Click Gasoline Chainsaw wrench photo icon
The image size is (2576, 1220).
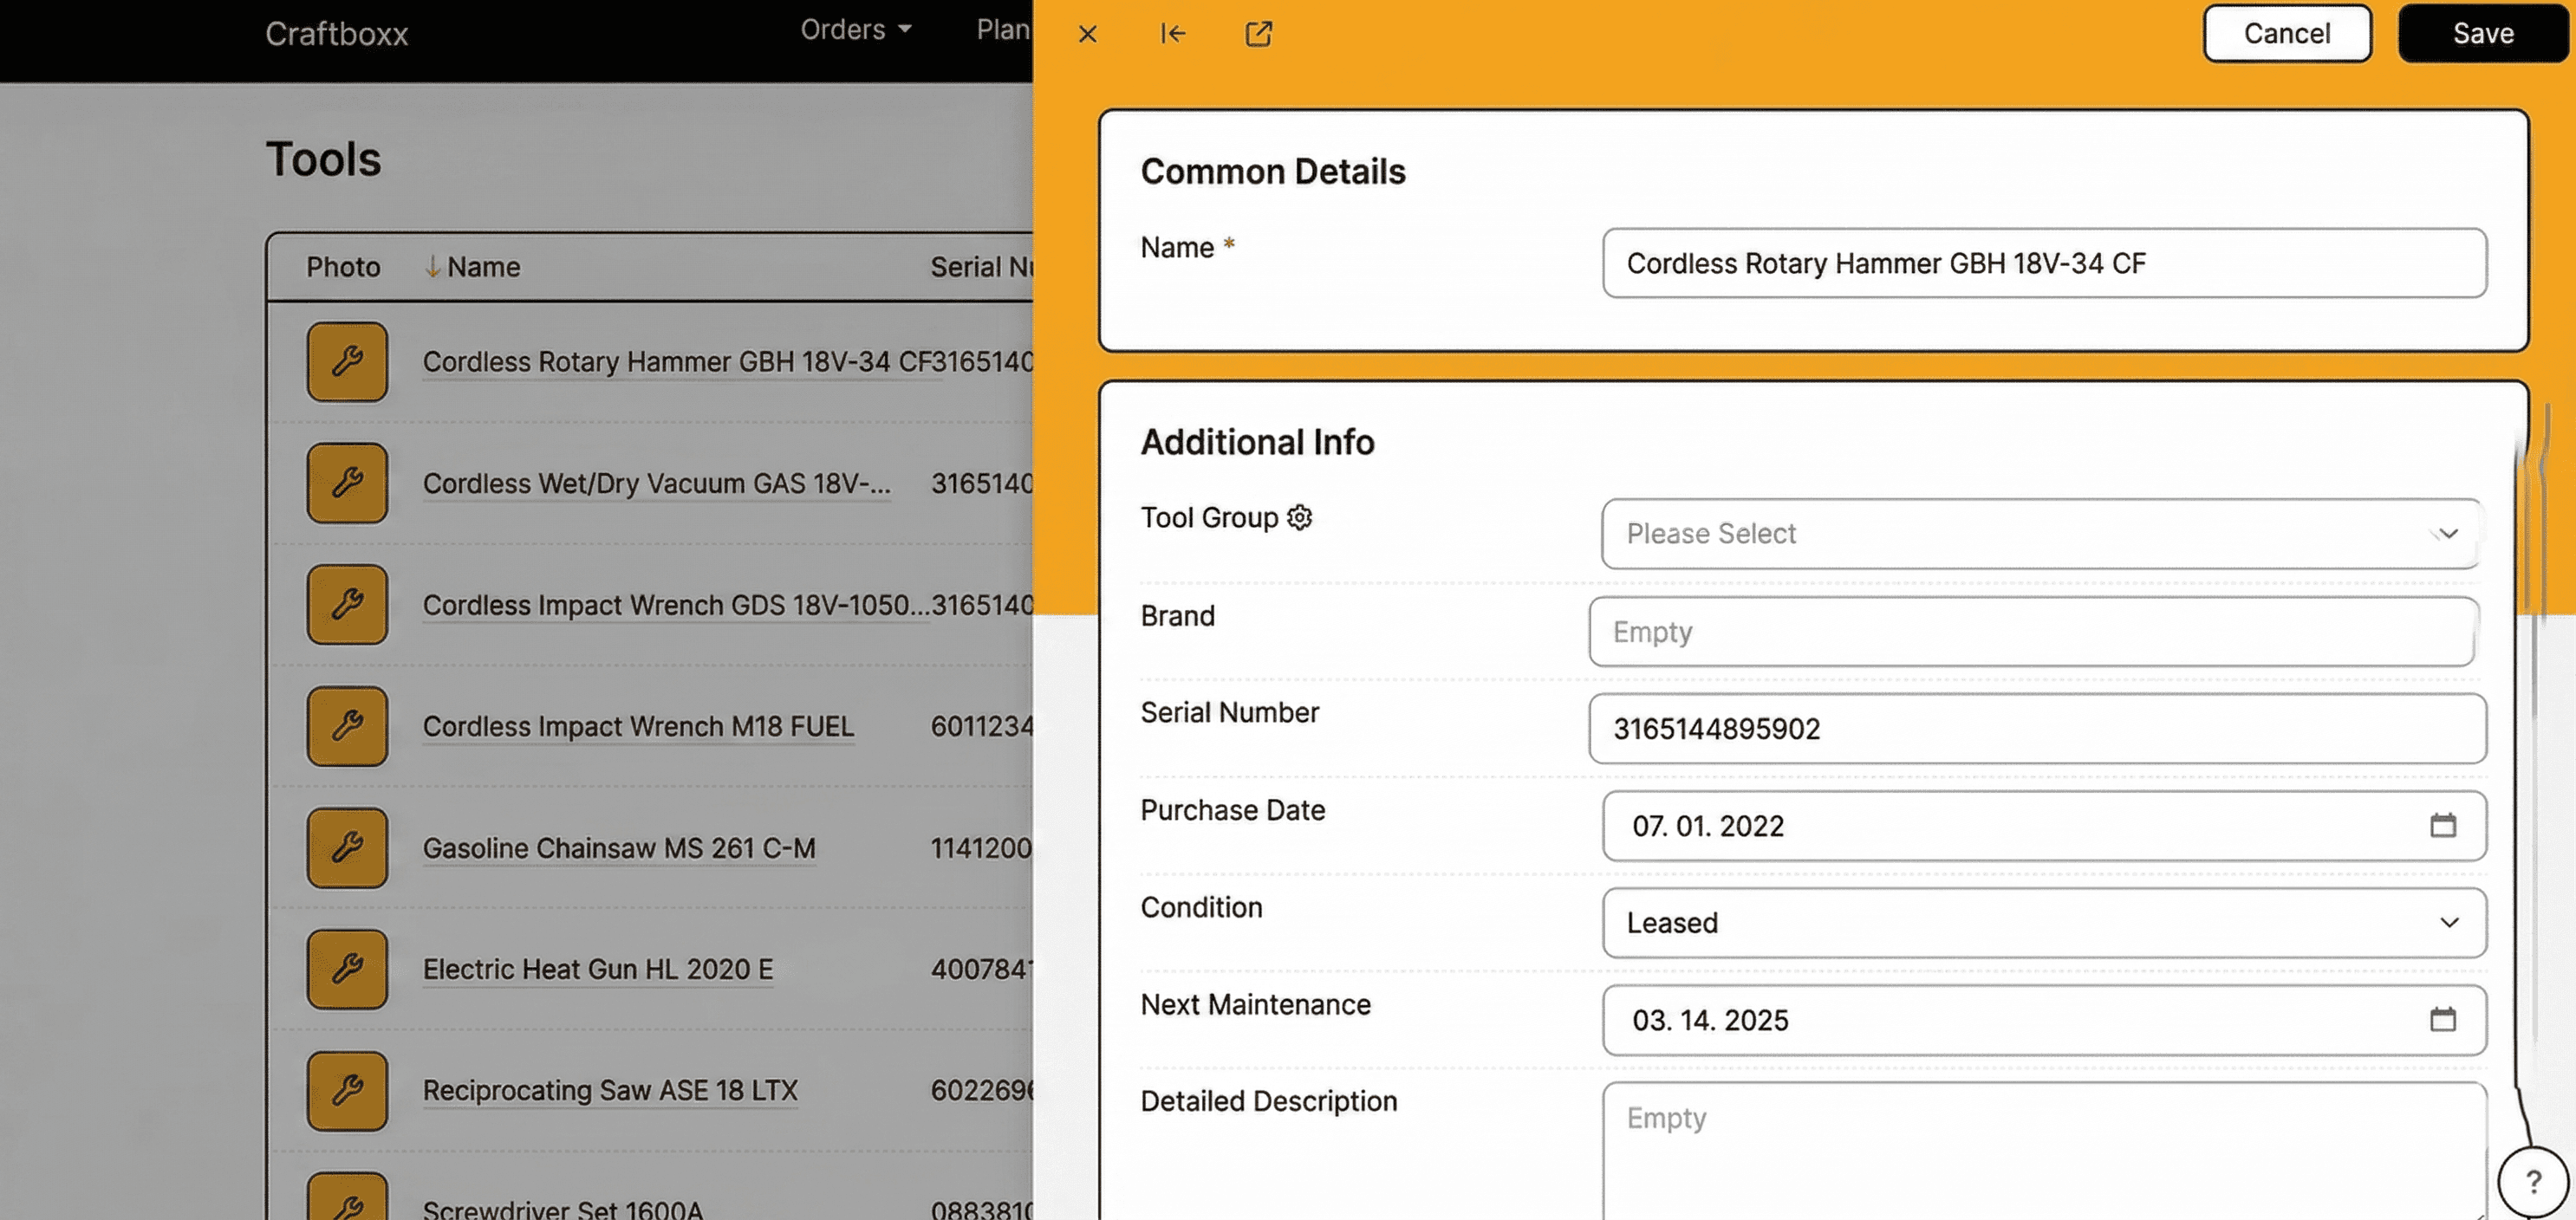347,847
